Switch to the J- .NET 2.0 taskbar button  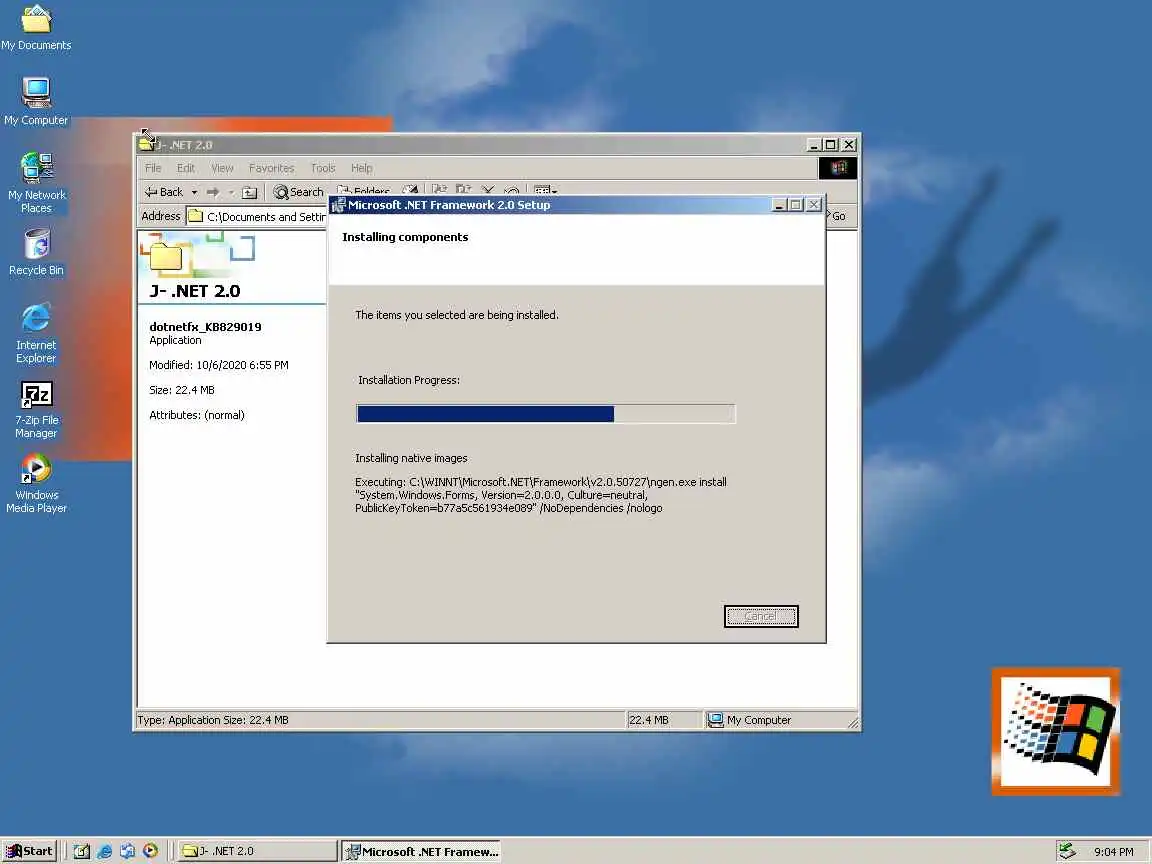(x=257, y=851)
